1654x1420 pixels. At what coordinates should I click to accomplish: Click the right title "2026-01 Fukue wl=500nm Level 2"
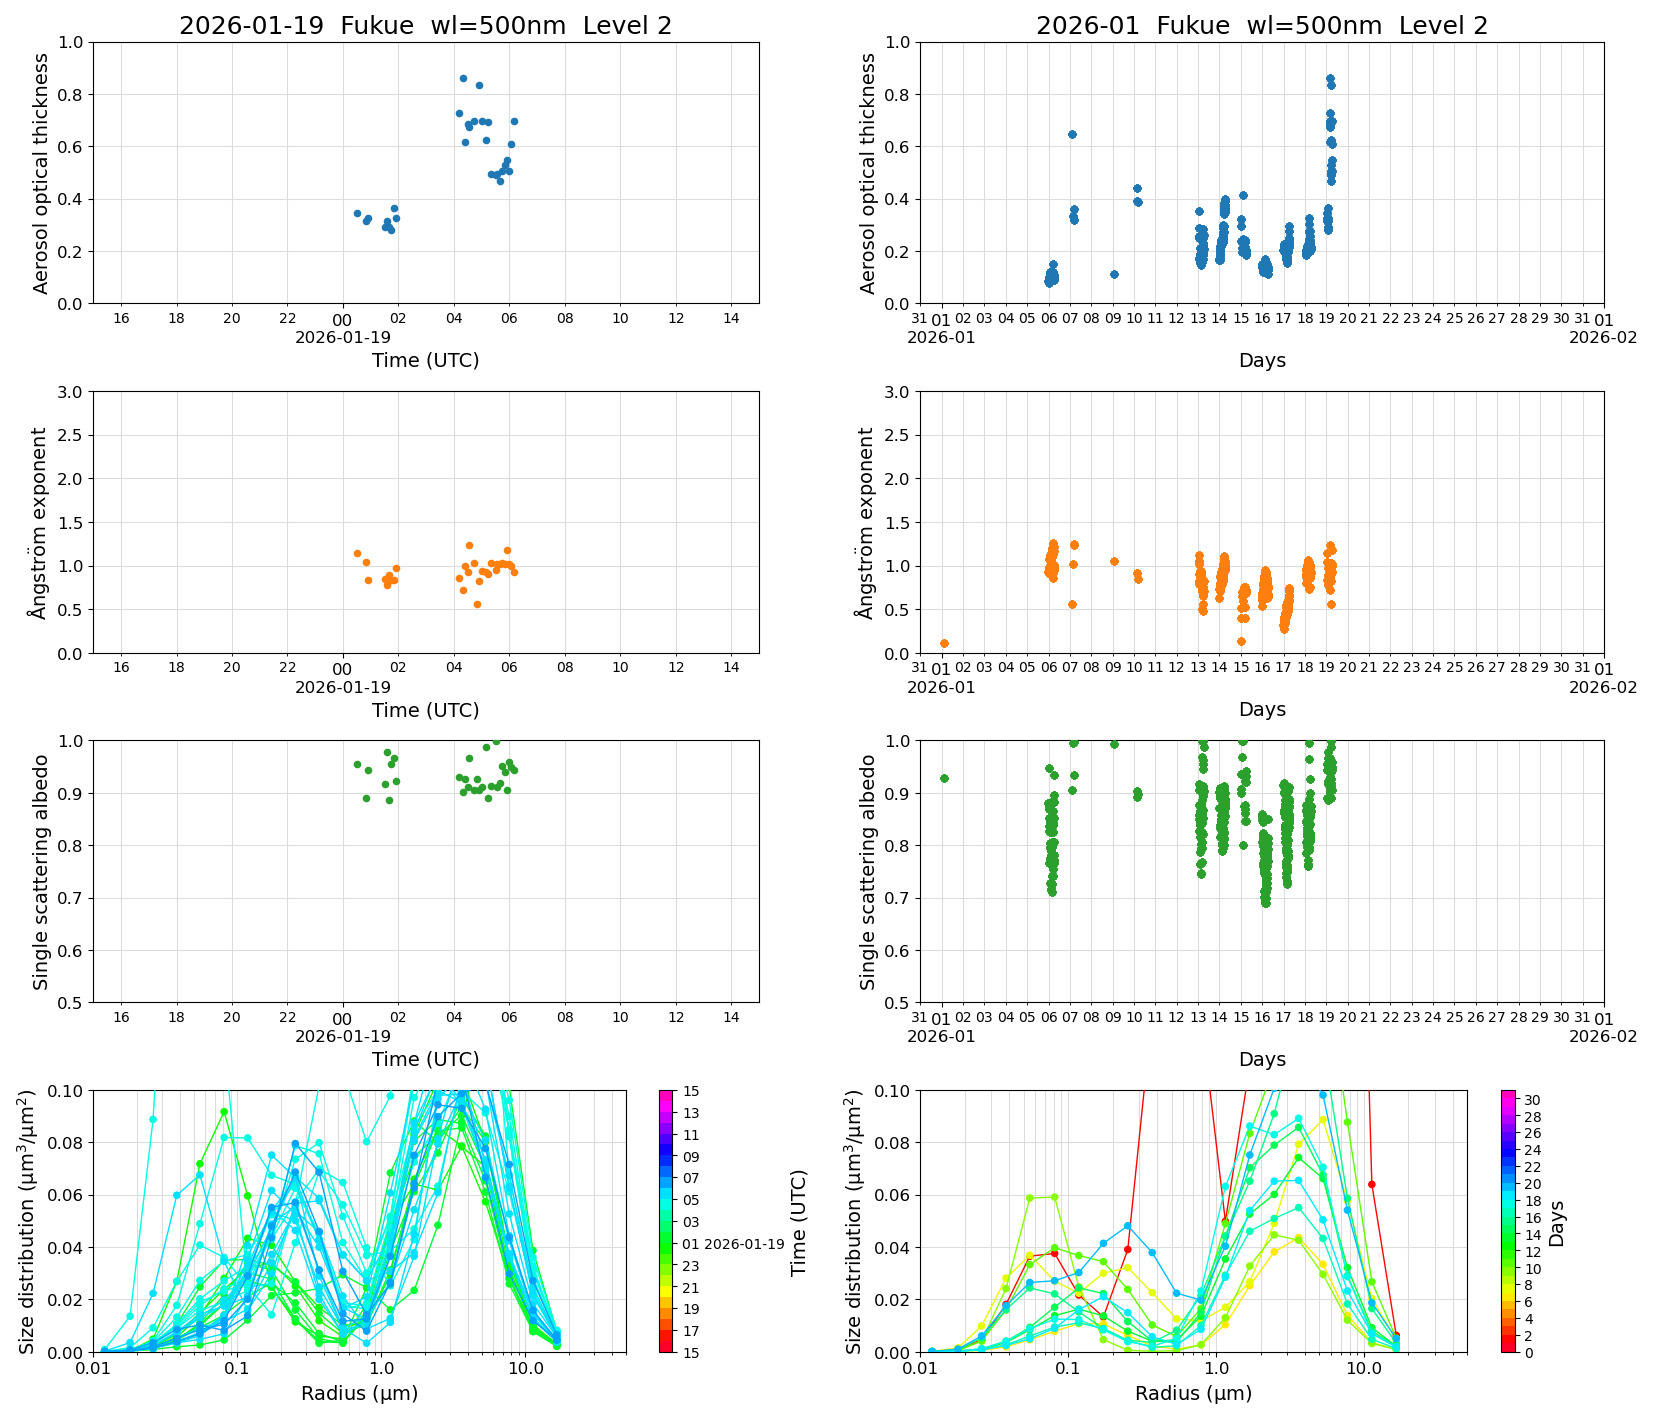[x=1261, y=26]
